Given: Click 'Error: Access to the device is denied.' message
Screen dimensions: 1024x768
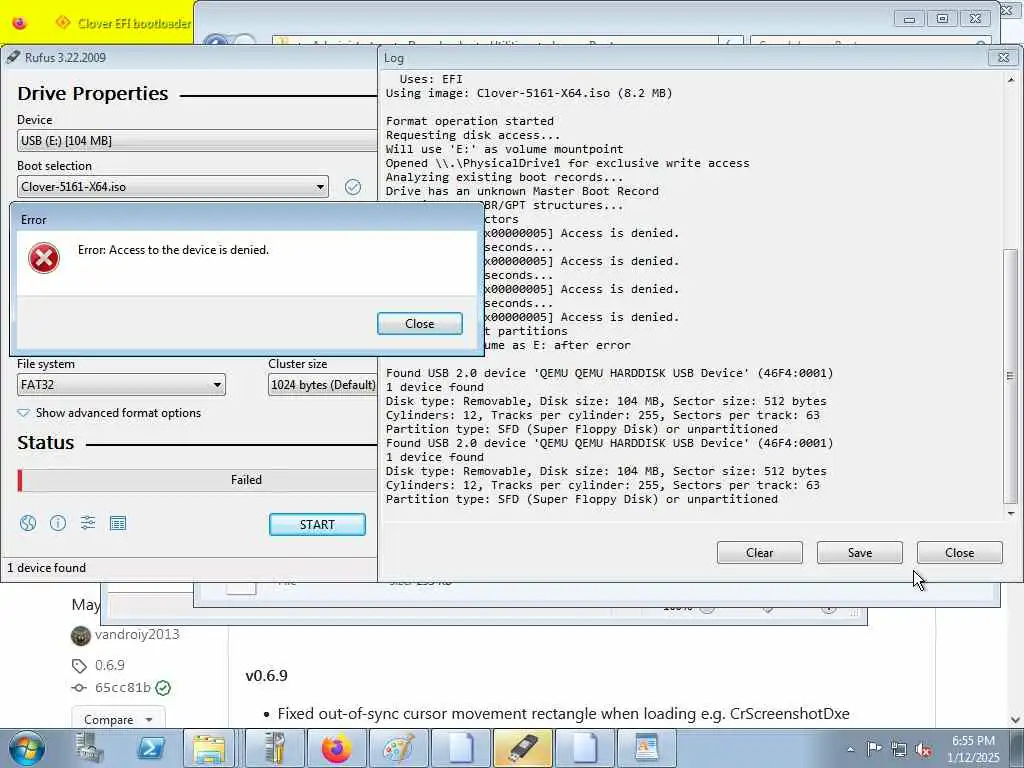Looking at the screenshot, I should (x=173, y=250).
